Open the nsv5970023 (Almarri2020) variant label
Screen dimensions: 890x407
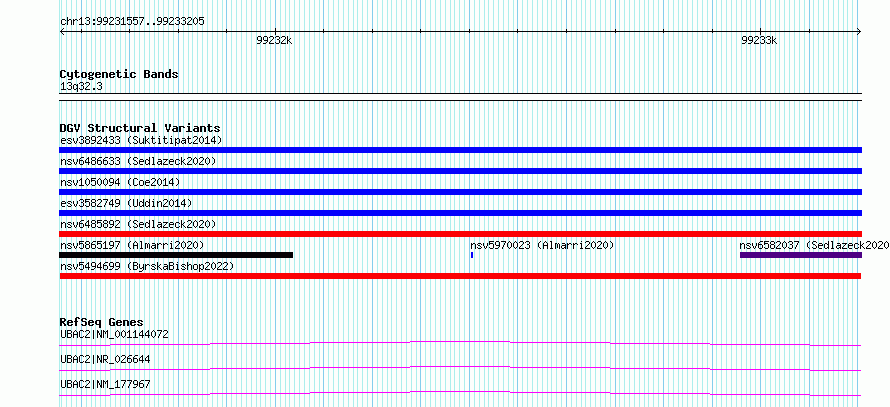tap(543, 245)
